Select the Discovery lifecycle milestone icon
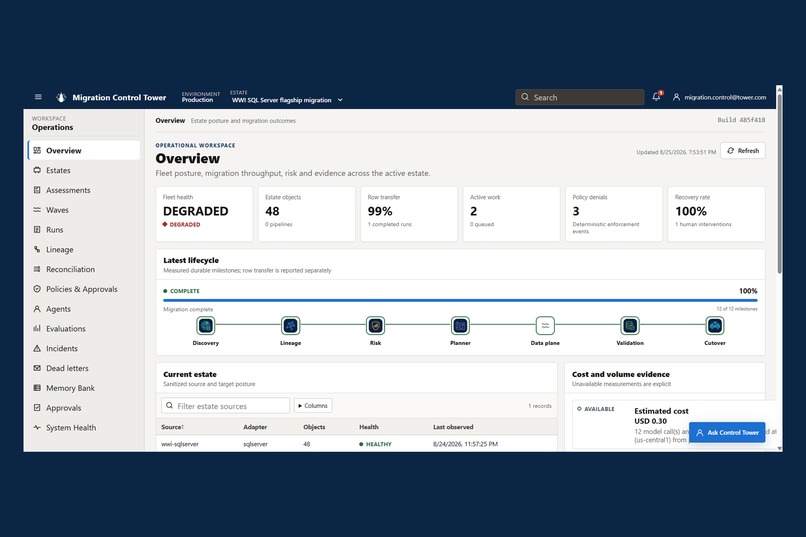The width and height of the screenshot is (806, 537). (x=206, y=325)
